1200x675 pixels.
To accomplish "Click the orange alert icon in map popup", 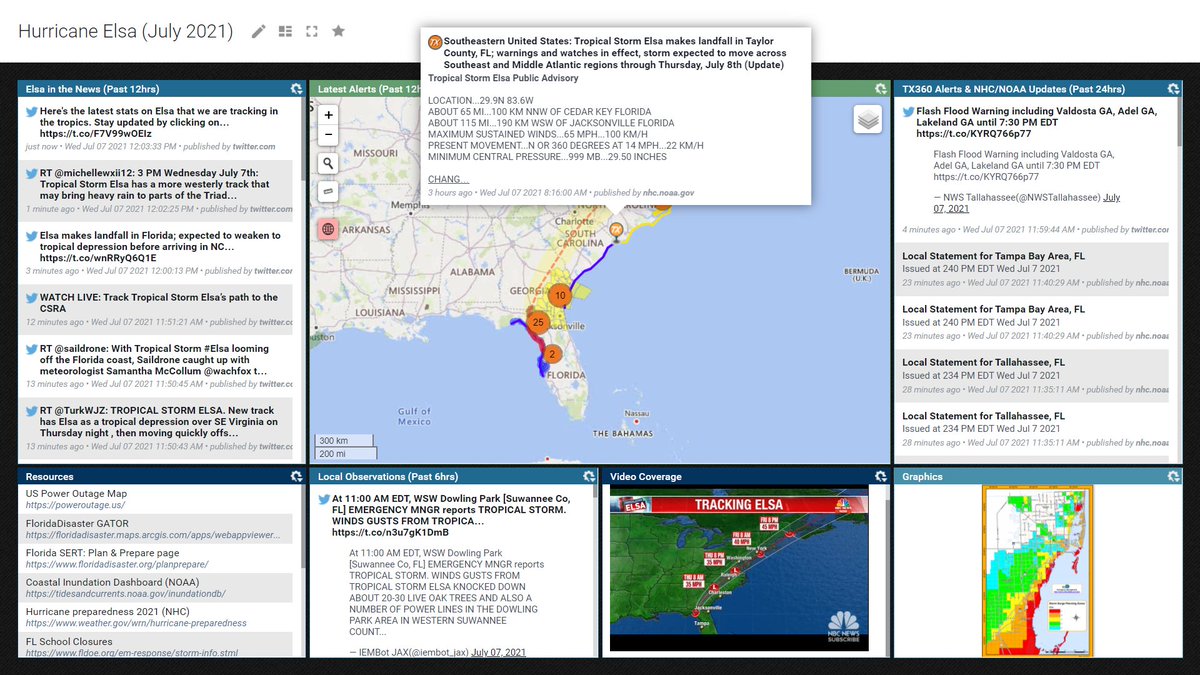I will pos(435,42).
